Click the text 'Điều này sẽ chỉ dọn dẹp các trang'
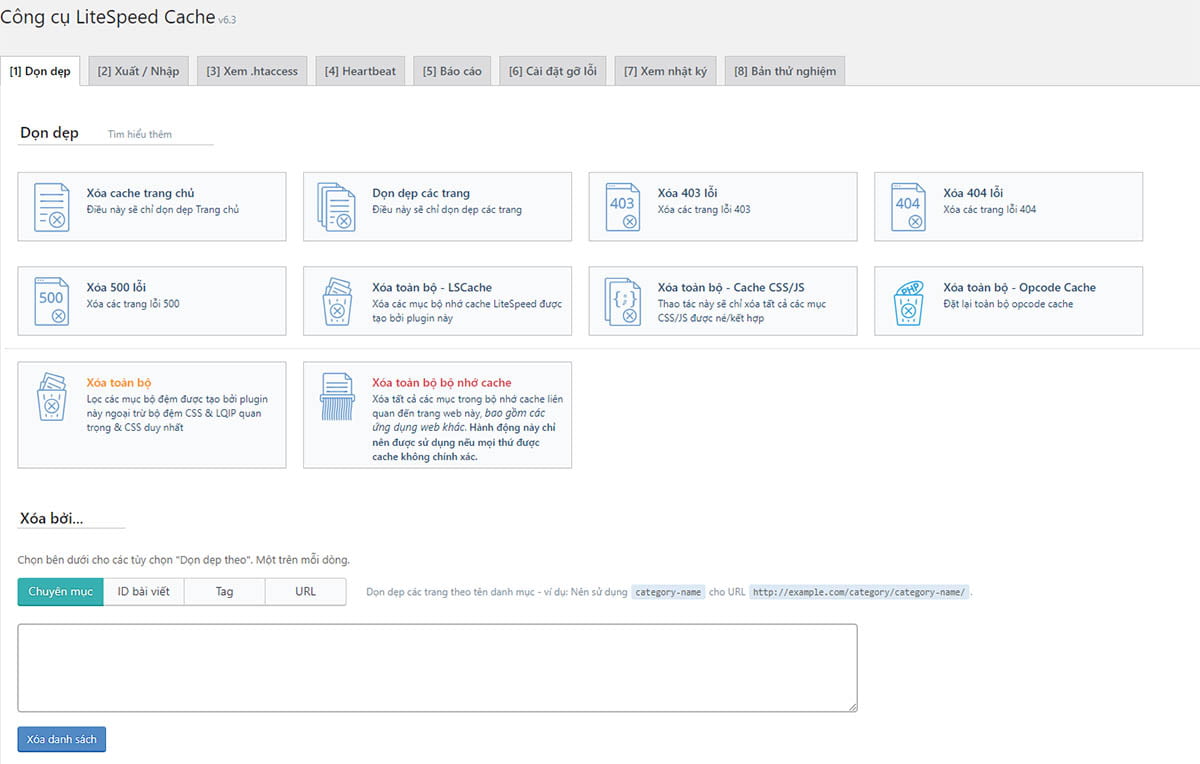 pyautogui.click(x=447, y=210)
